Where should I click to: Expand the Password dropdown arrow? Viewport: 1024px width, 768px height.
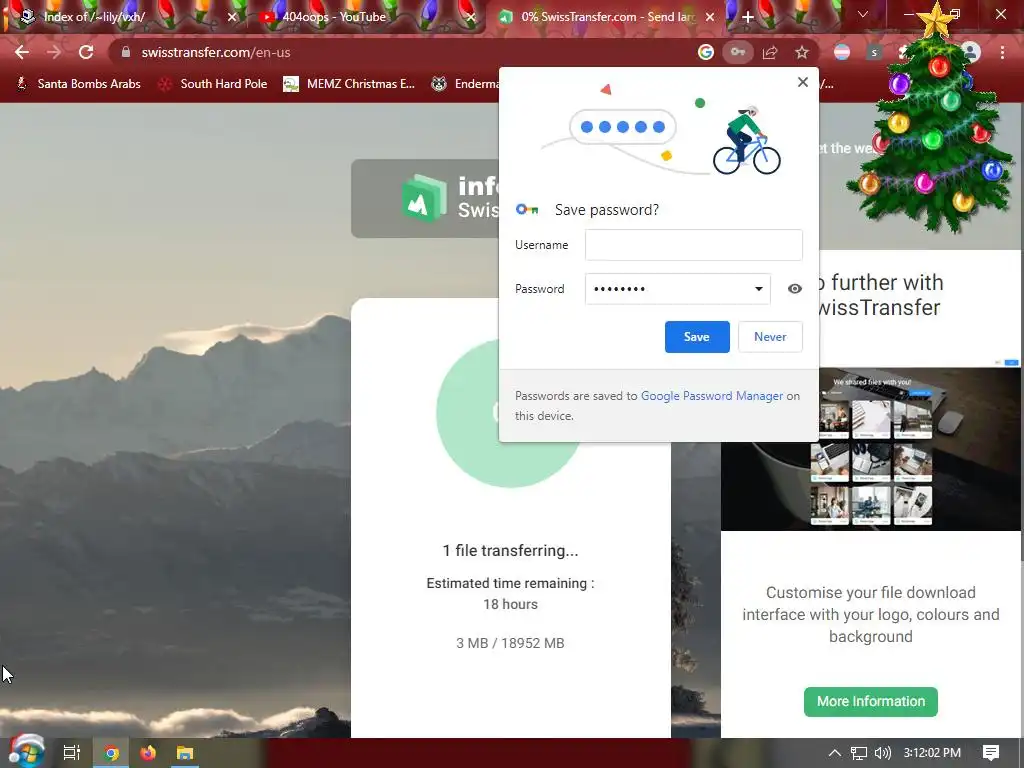(758, 289)
